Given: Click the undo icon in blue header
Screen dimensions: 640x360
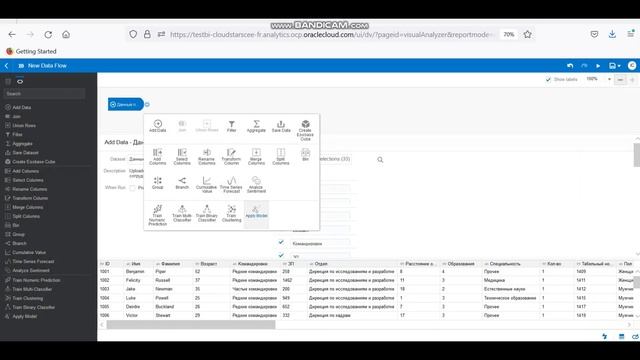Looking at the screenshot, I should coord(570,66).
